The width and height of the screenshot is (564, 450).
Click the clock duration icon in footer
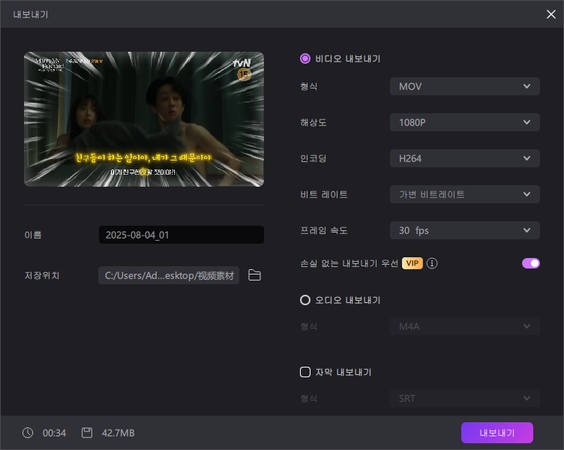[x=28, y=433]
